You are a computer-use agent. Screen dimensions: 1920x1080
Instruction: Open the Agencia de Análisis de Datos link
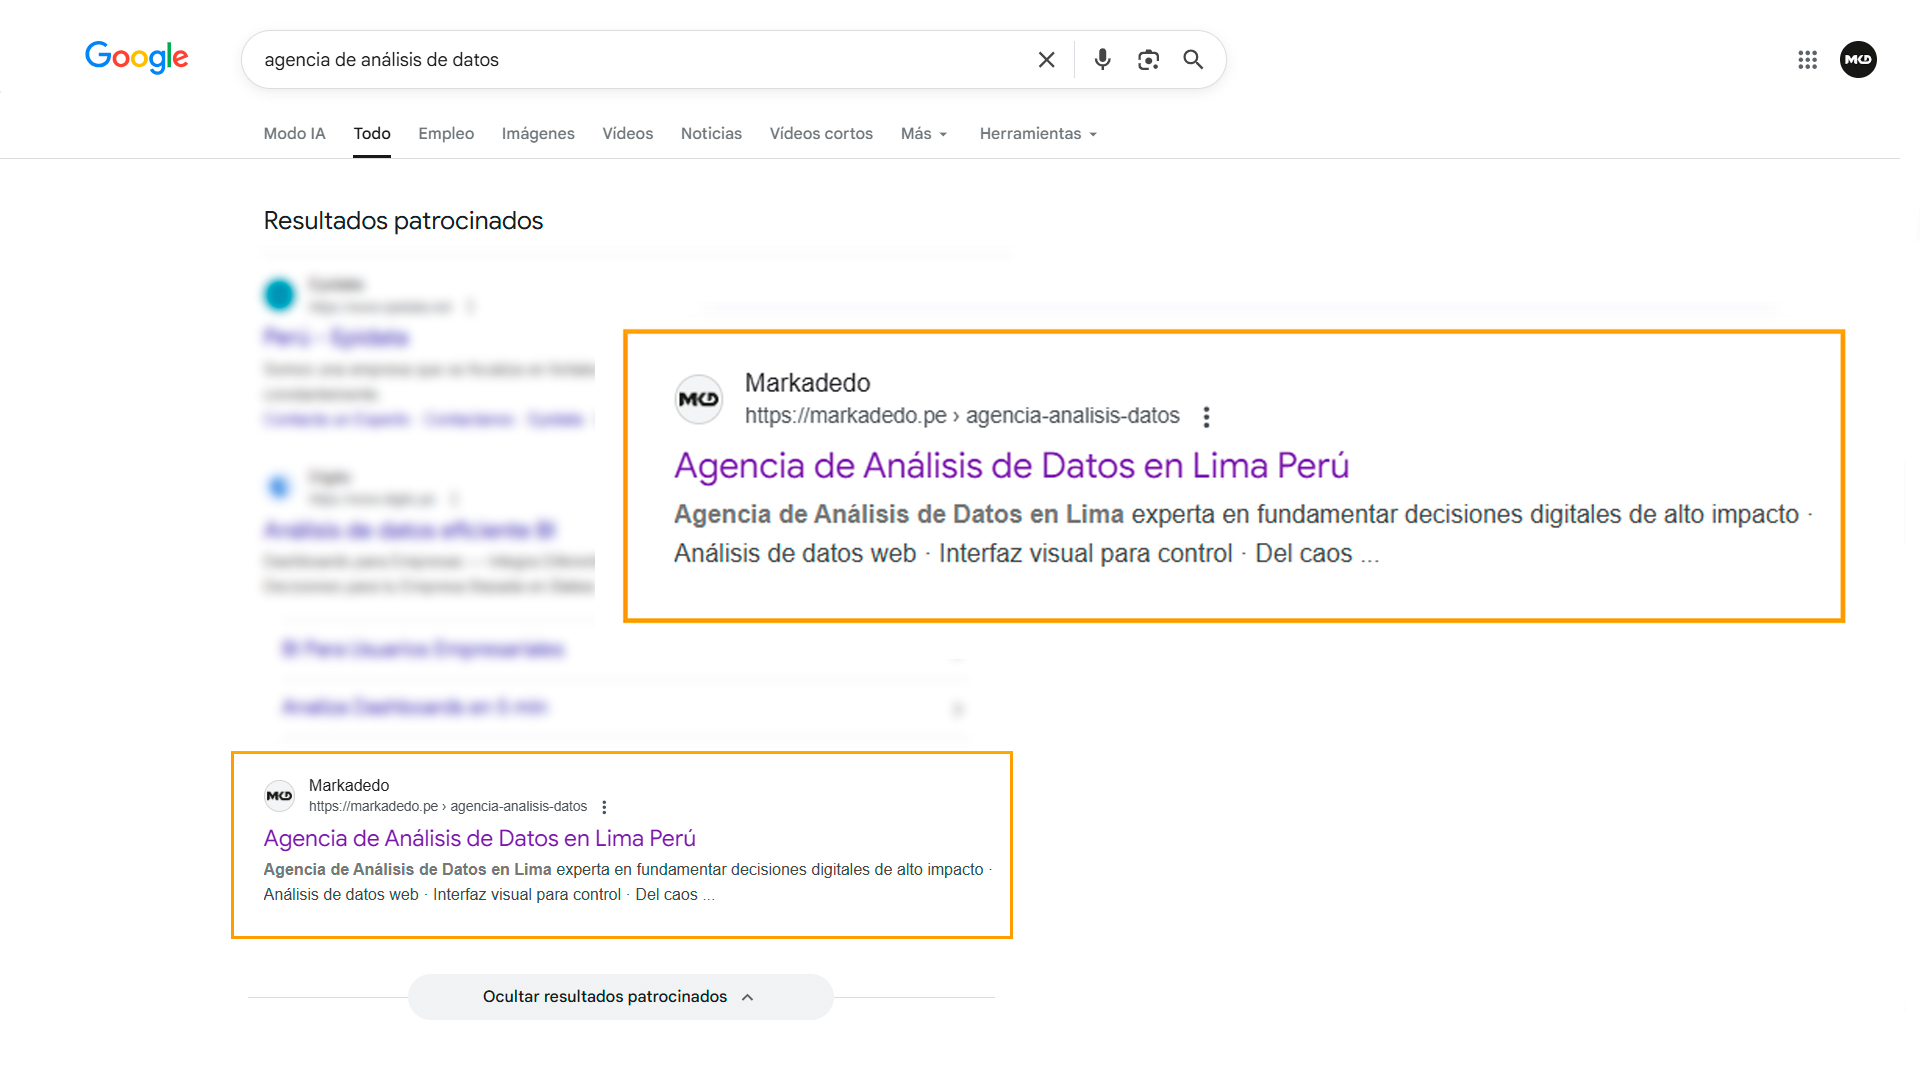coord(1011,465)
